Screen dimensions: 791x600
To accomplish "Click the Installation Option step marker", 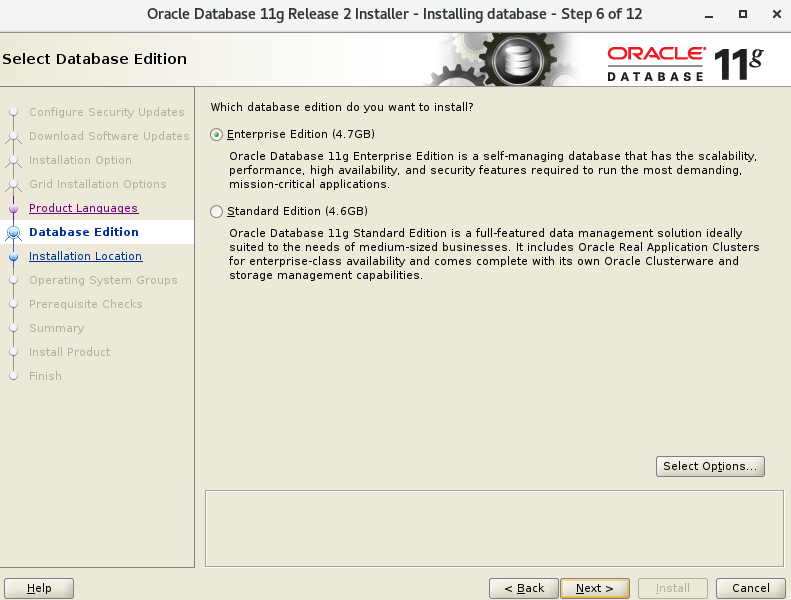I will [x=14, y=161].
